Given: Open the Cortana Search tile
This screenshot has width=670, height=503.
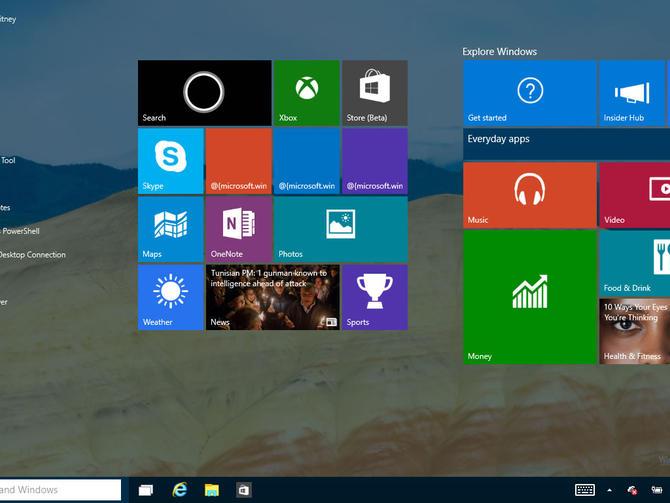Looking at the screenshot, I should tap(204, 93).
